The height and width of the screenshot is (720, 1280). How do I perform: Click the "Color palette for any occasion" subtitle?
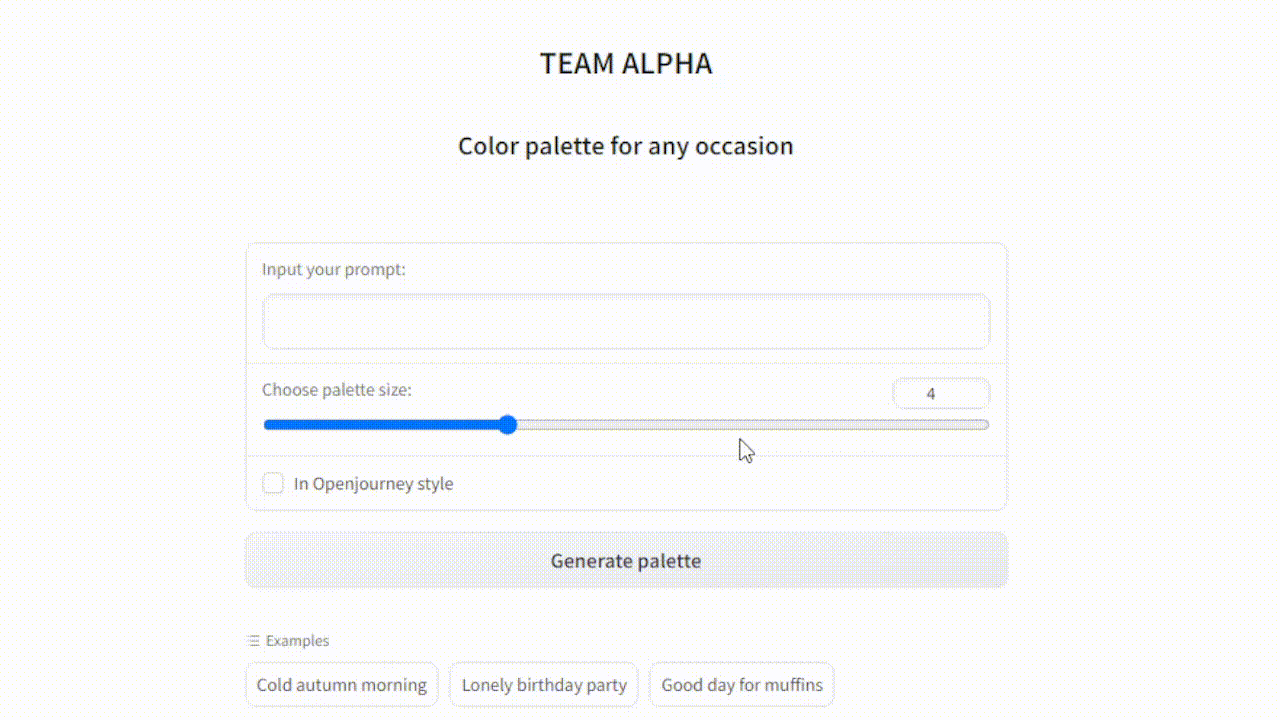(626, 146)
